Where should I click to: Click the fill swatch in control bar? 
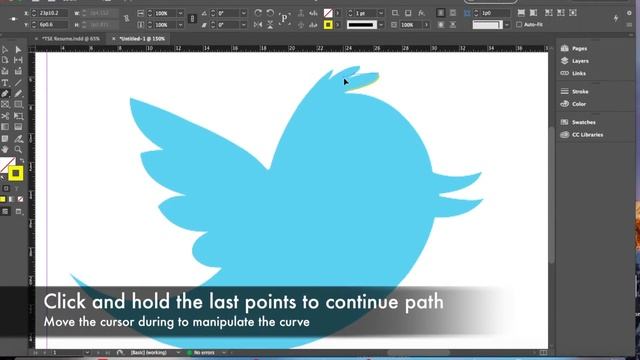328,13
